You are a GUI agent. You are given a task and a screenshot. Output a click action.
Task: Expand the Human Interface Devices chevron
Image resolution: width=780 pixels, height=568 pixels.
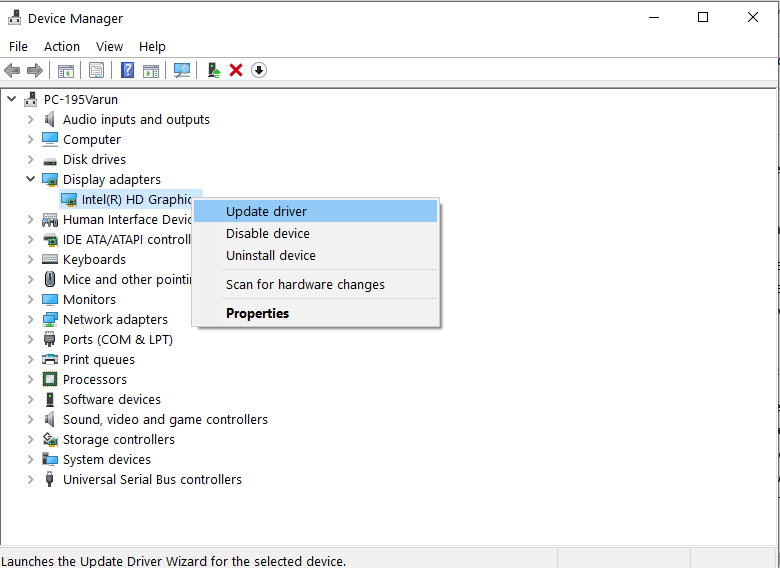(x=30, y=219)
